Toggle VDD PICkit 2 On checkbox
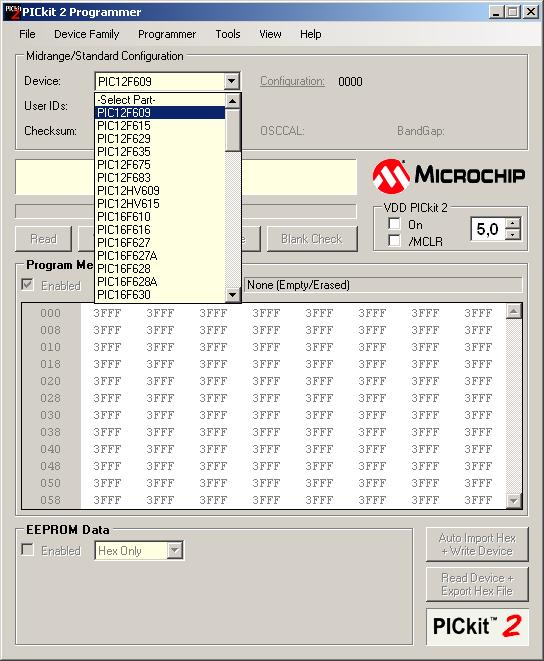Screen dimensions: 544x661 pyautogui.click(x=394, y=223)
